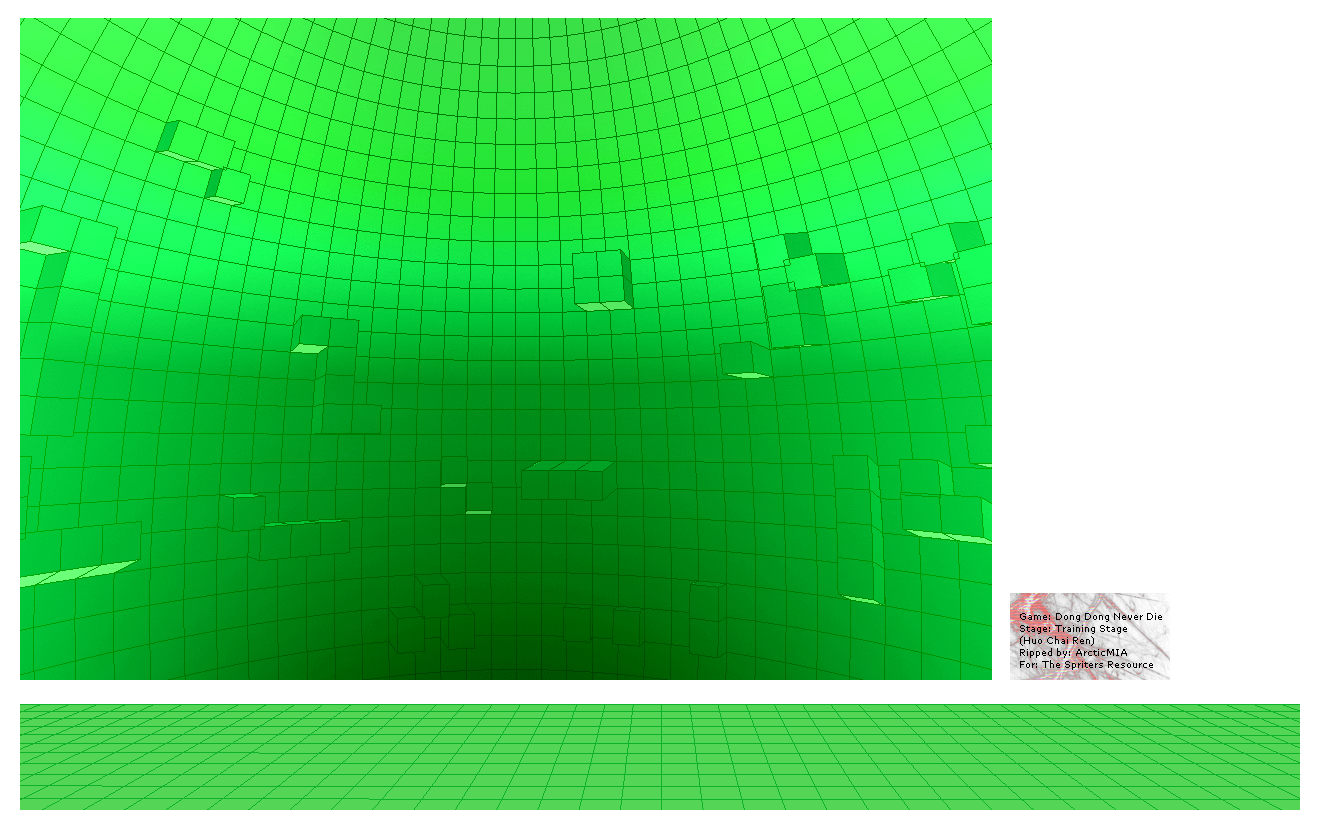Click the '(Huo Chai Ren)' text line

(1057, 641)
